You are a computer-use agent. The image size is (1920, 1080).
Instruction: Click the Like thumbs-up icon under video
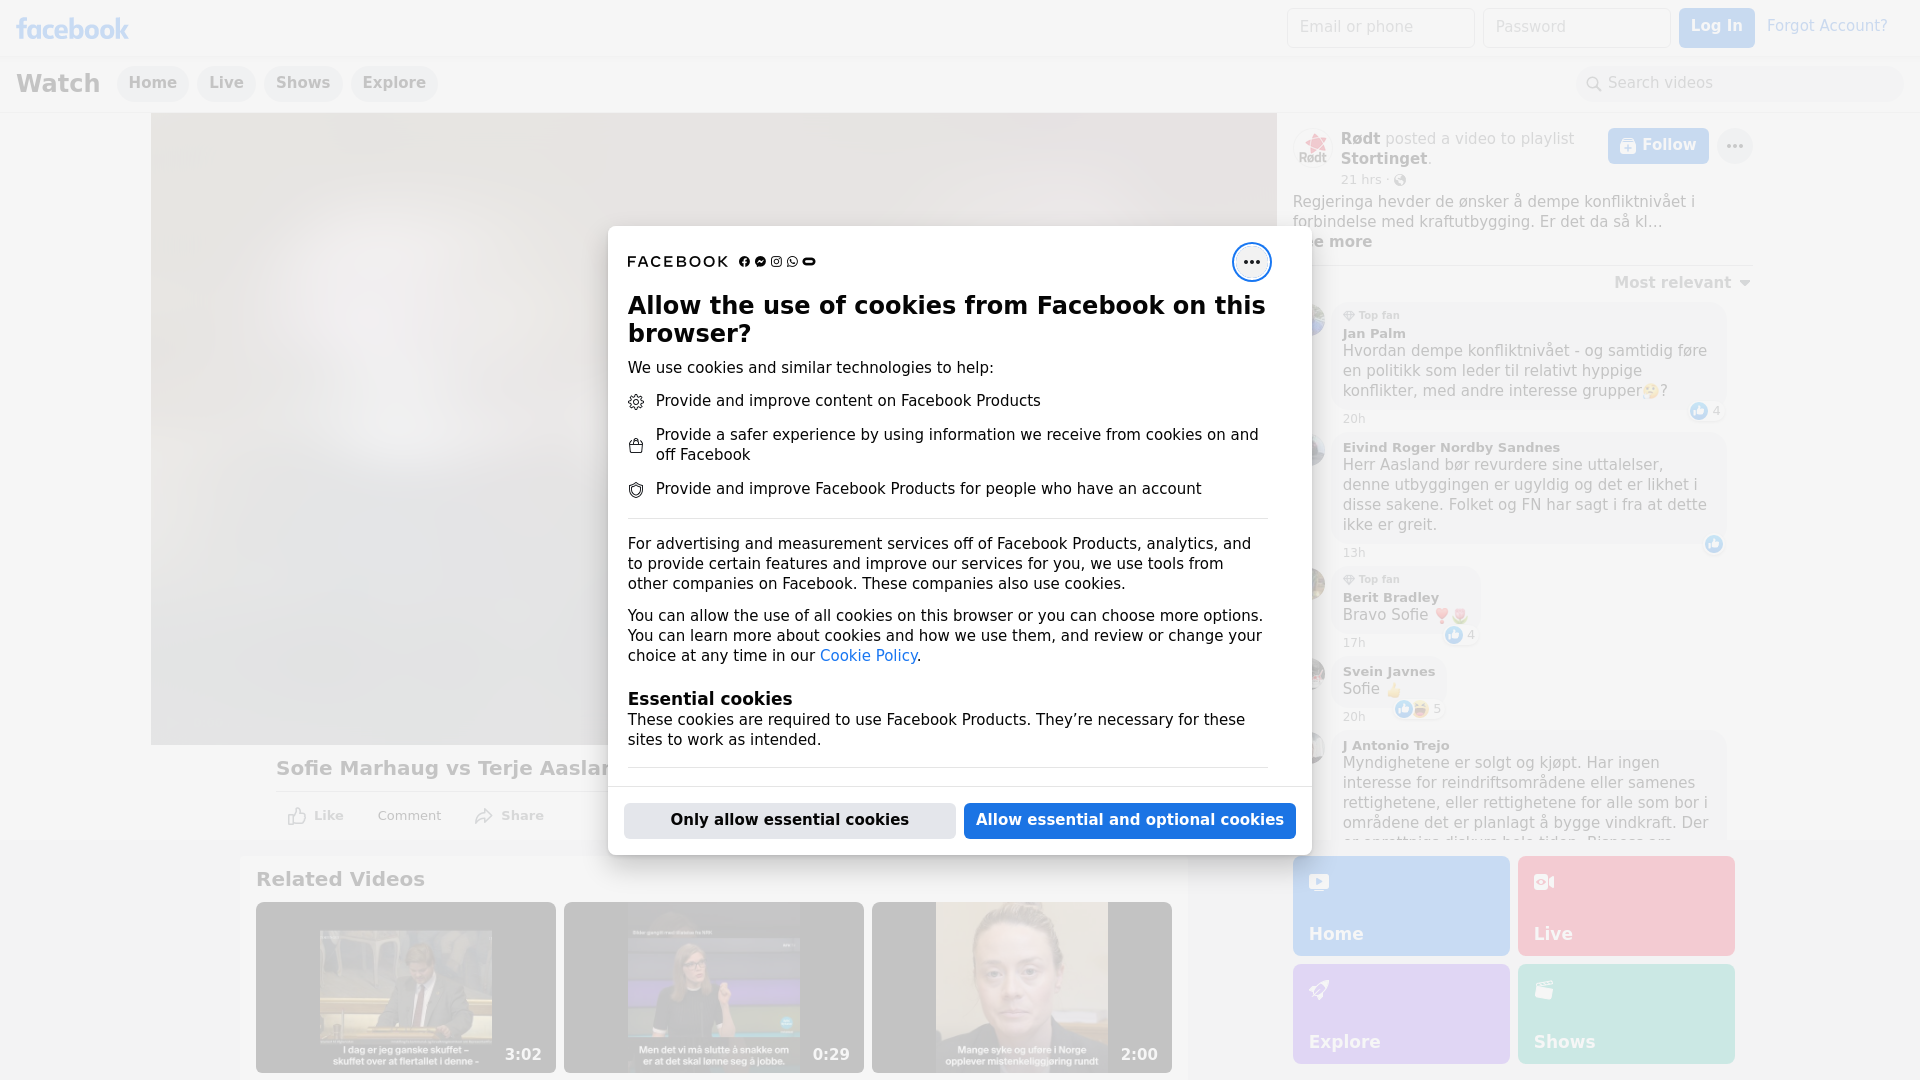(x=297, y=816)
